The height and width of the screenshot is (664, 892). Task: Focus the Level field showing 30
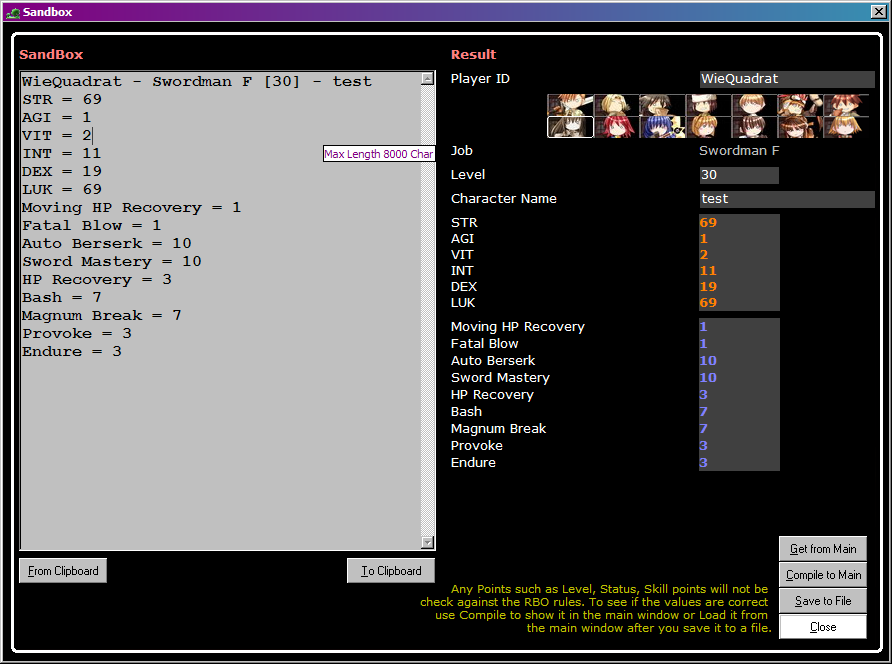pyautogui.click(x=739, y=175)
